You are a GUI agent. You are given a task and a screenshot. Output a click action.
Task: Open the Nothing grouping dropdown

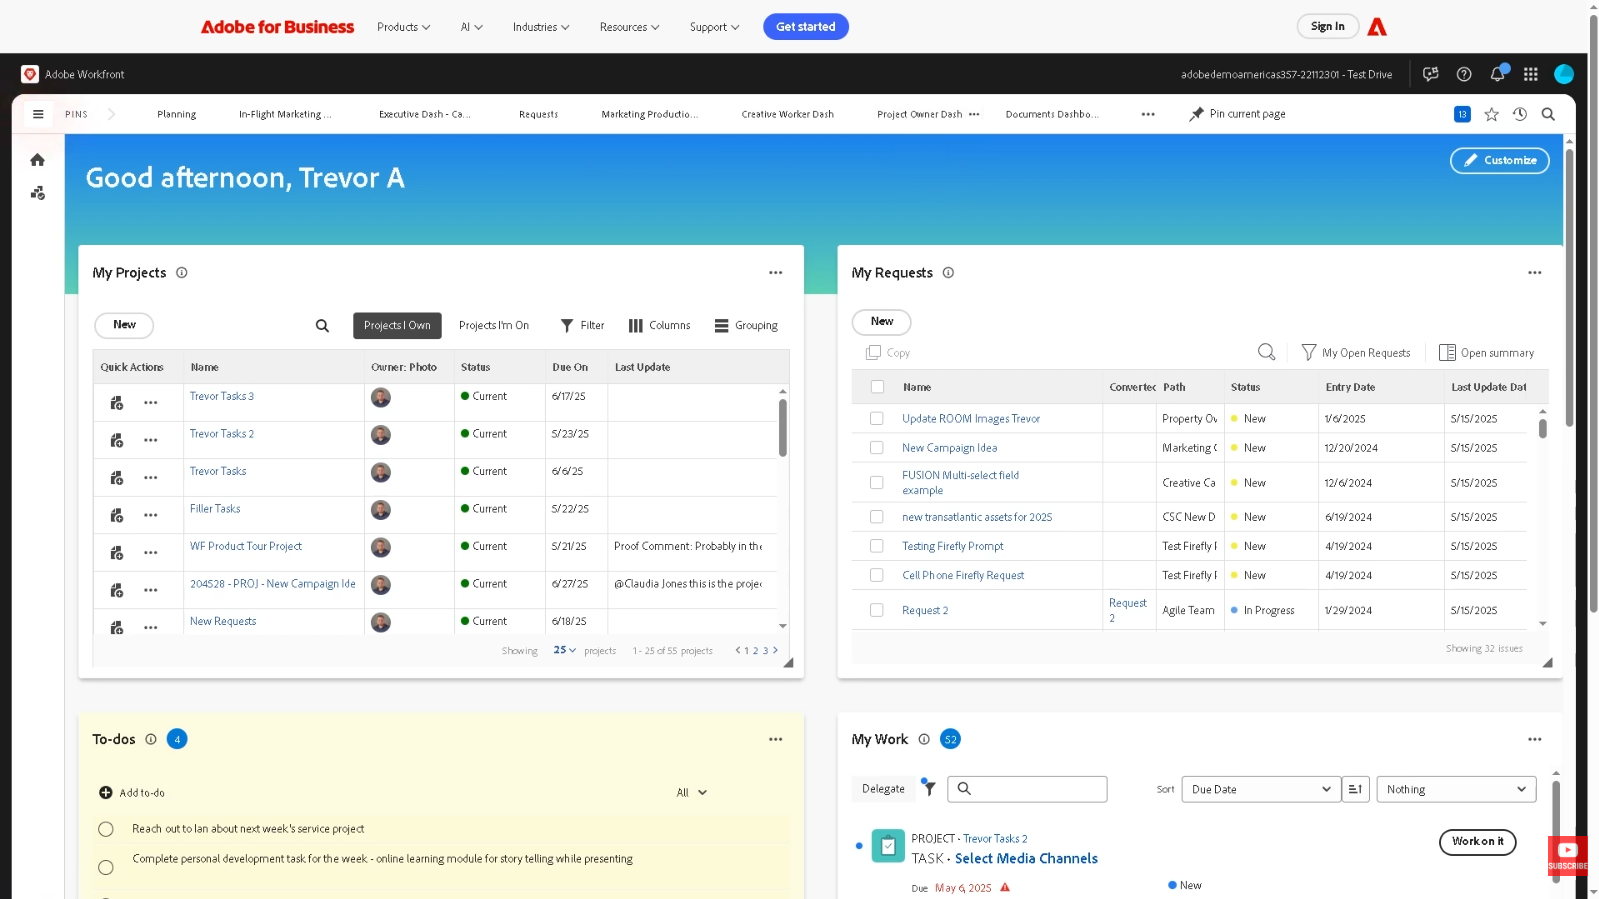[1455, 789]
